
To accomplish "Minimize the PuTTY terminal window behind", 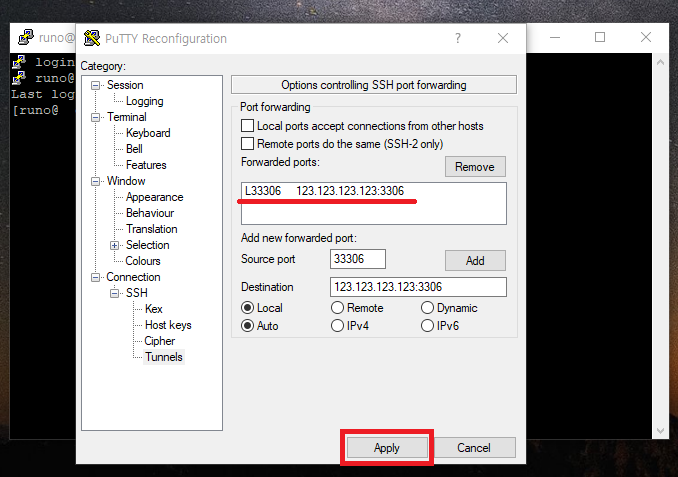I will pyautogui.click(x=555, y=37).
